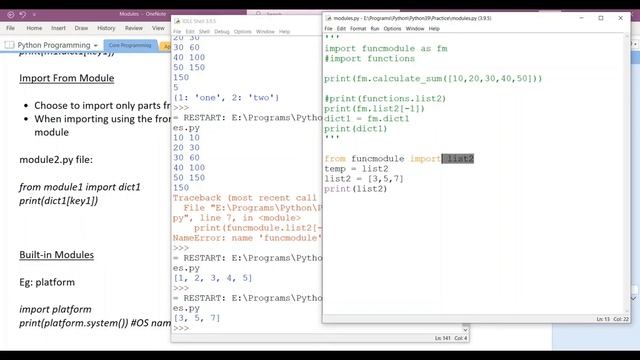Open OneNote Review tab
Screen dimensions: 640x360
pos(134,28)
